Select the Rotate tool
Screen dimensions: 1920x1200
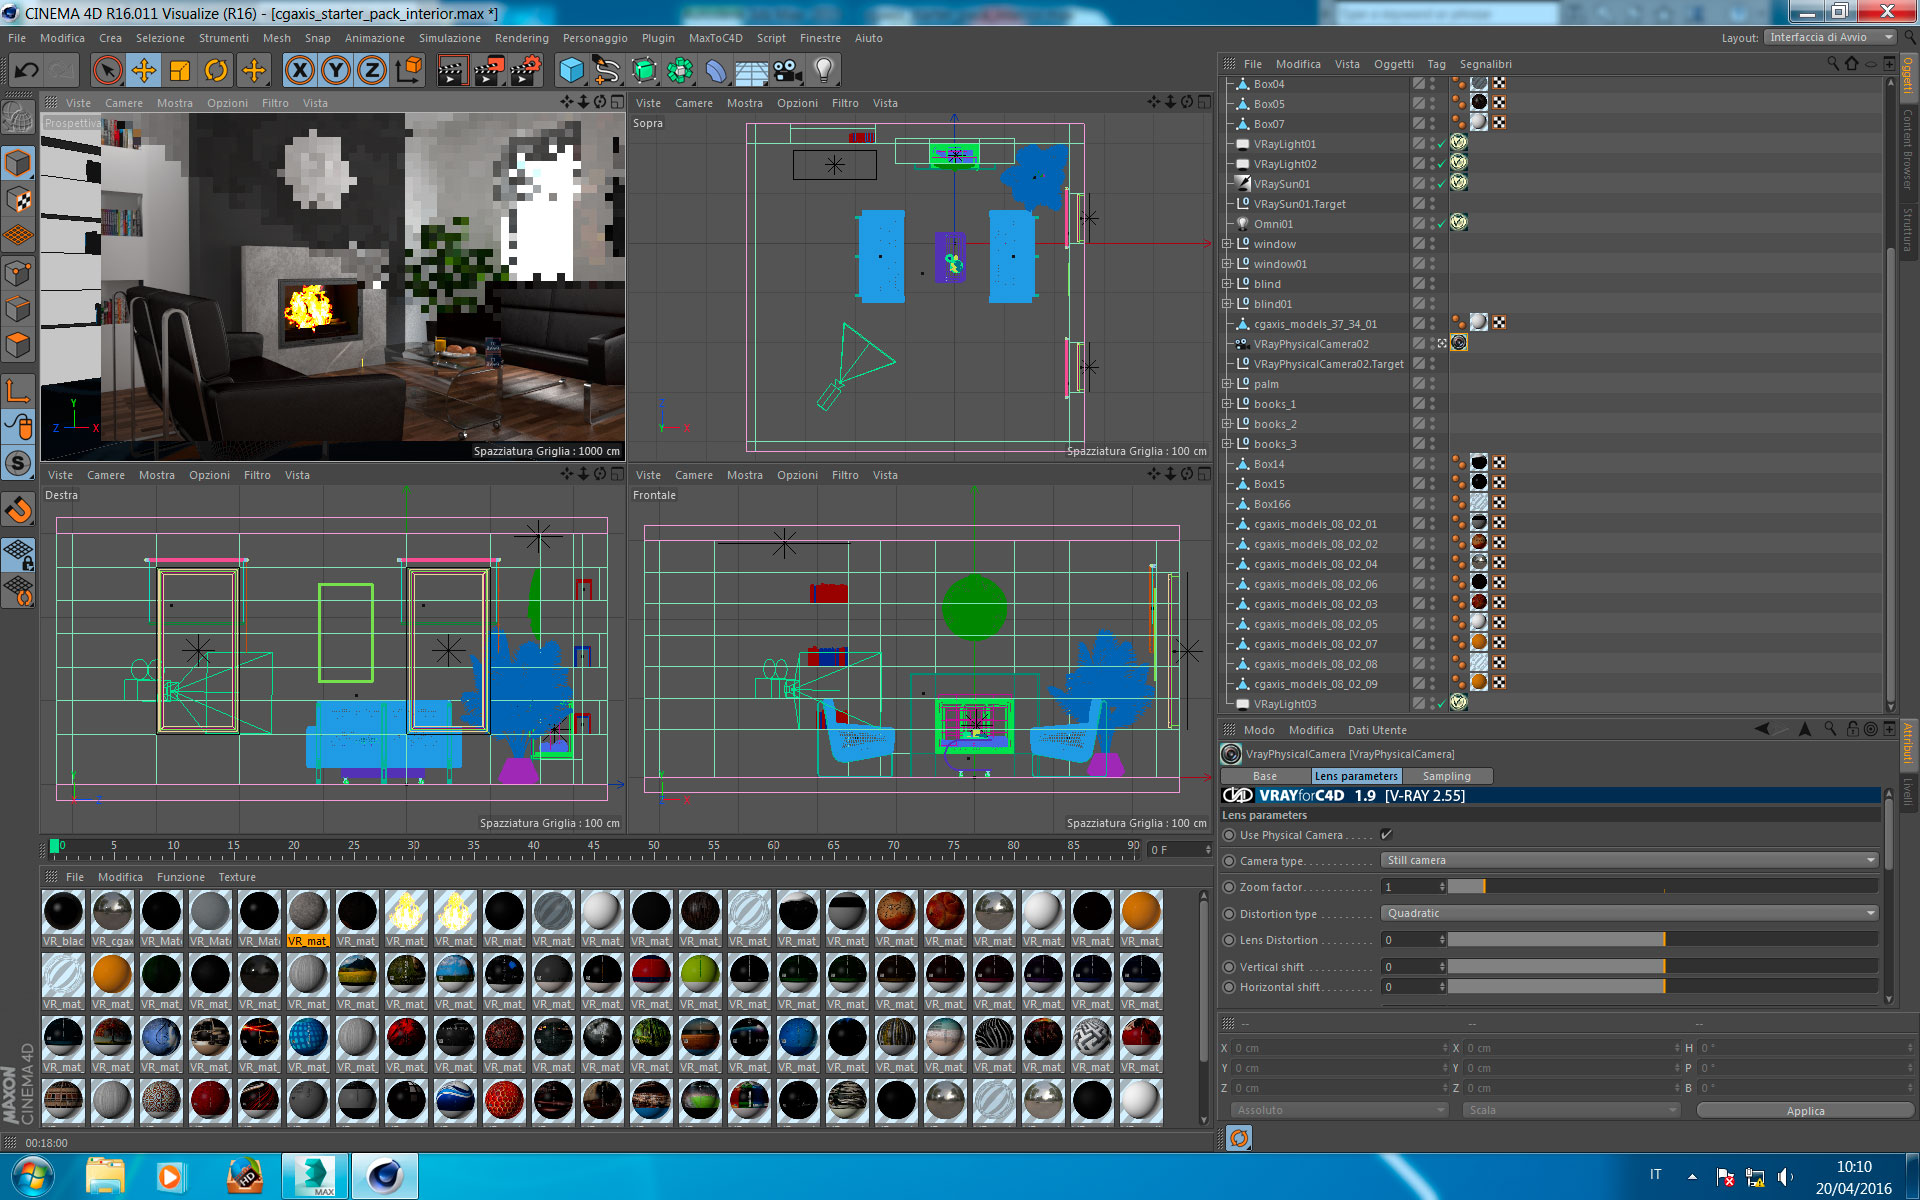pos(216,70)
